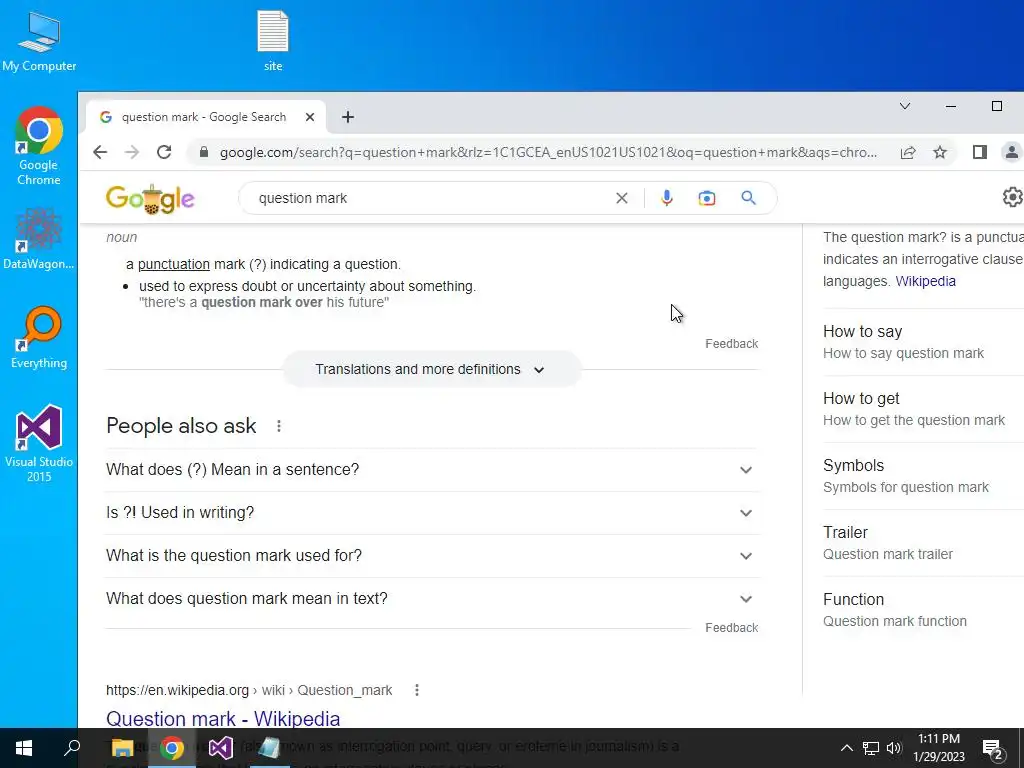Click the en.wikipedia.org result URL breadcrumb
Screen dimensions: 1024x768
(x=249, y=690)
